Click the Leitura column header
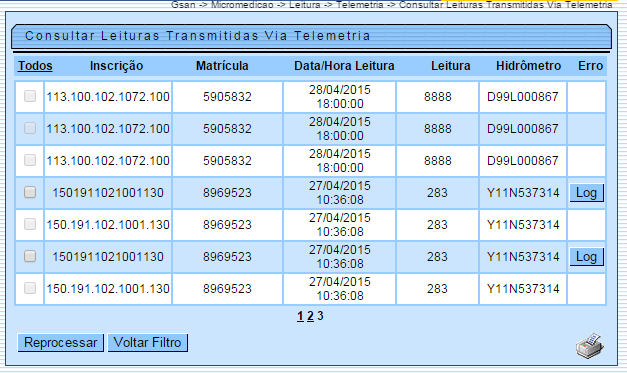 click(x=451, y=66)
